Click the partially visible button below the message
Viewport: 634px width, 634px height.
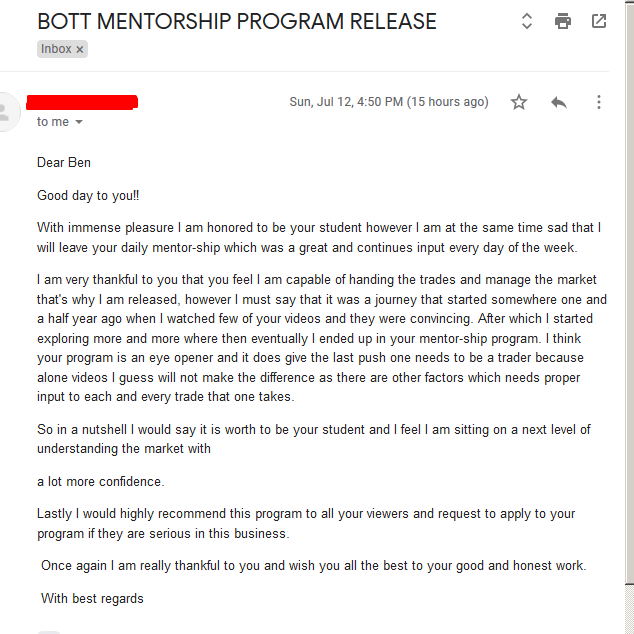48,631
